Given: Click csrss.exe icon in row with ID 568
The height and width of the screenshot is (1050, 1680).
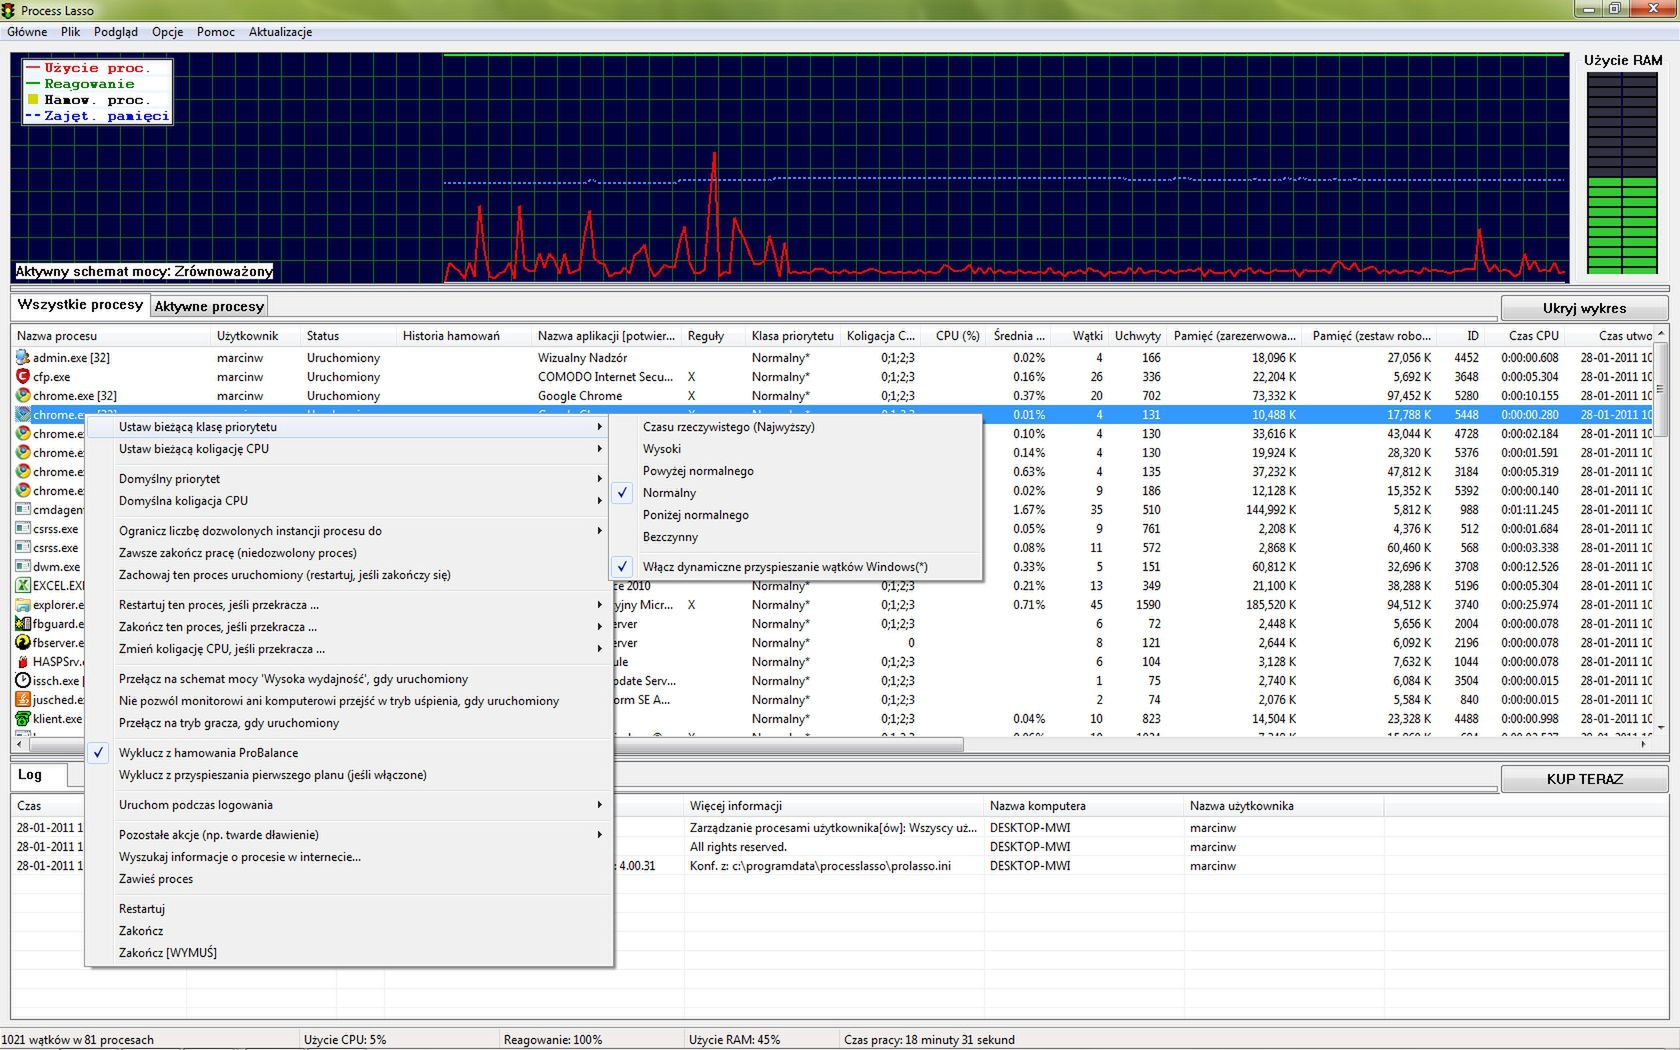Looking at the screenshot, I should (22, 548).
